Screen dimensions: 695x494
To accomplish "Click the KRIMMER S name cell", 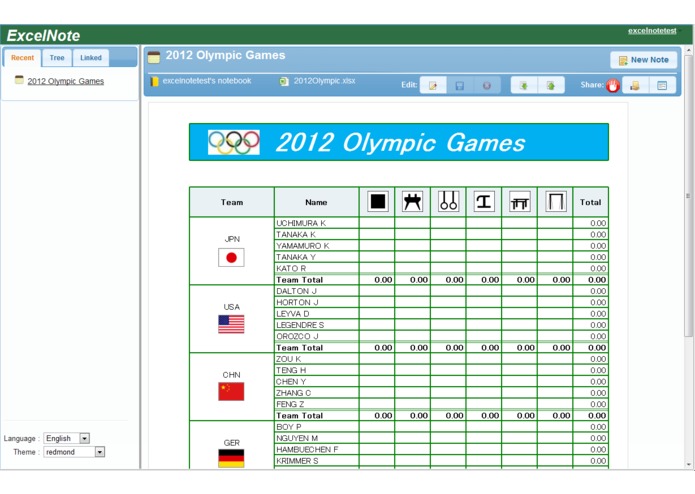I will coord(316,461).
